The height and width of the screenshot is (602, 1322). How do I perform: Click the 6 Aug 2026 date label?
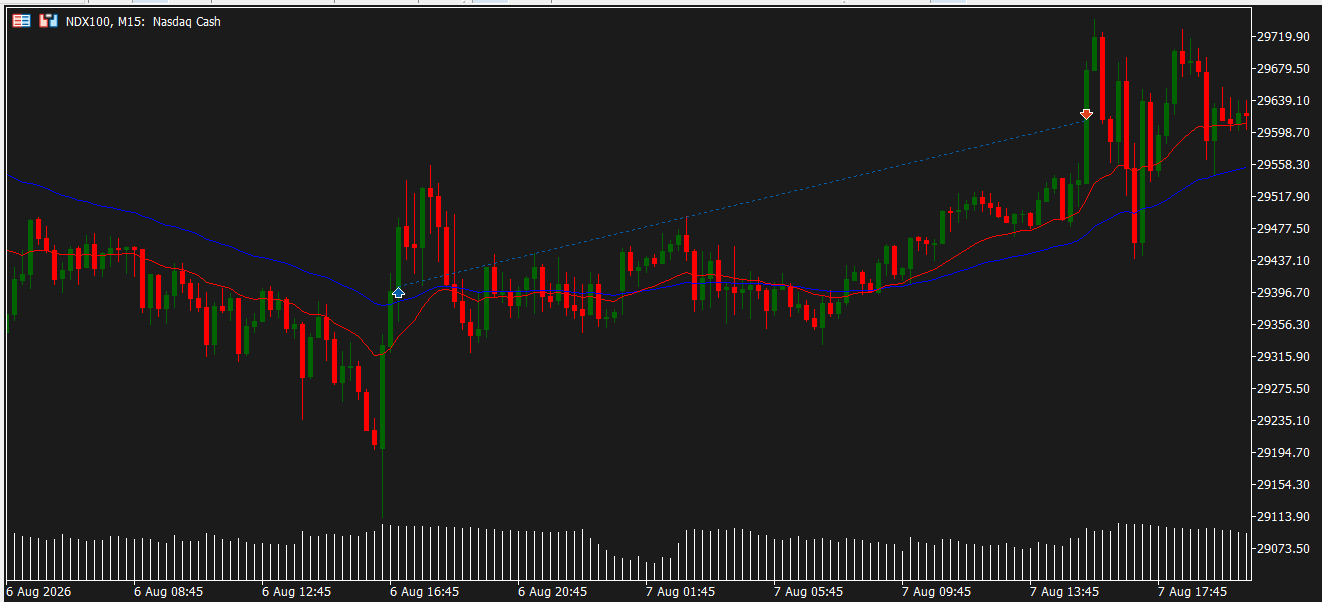click(39, 592)
